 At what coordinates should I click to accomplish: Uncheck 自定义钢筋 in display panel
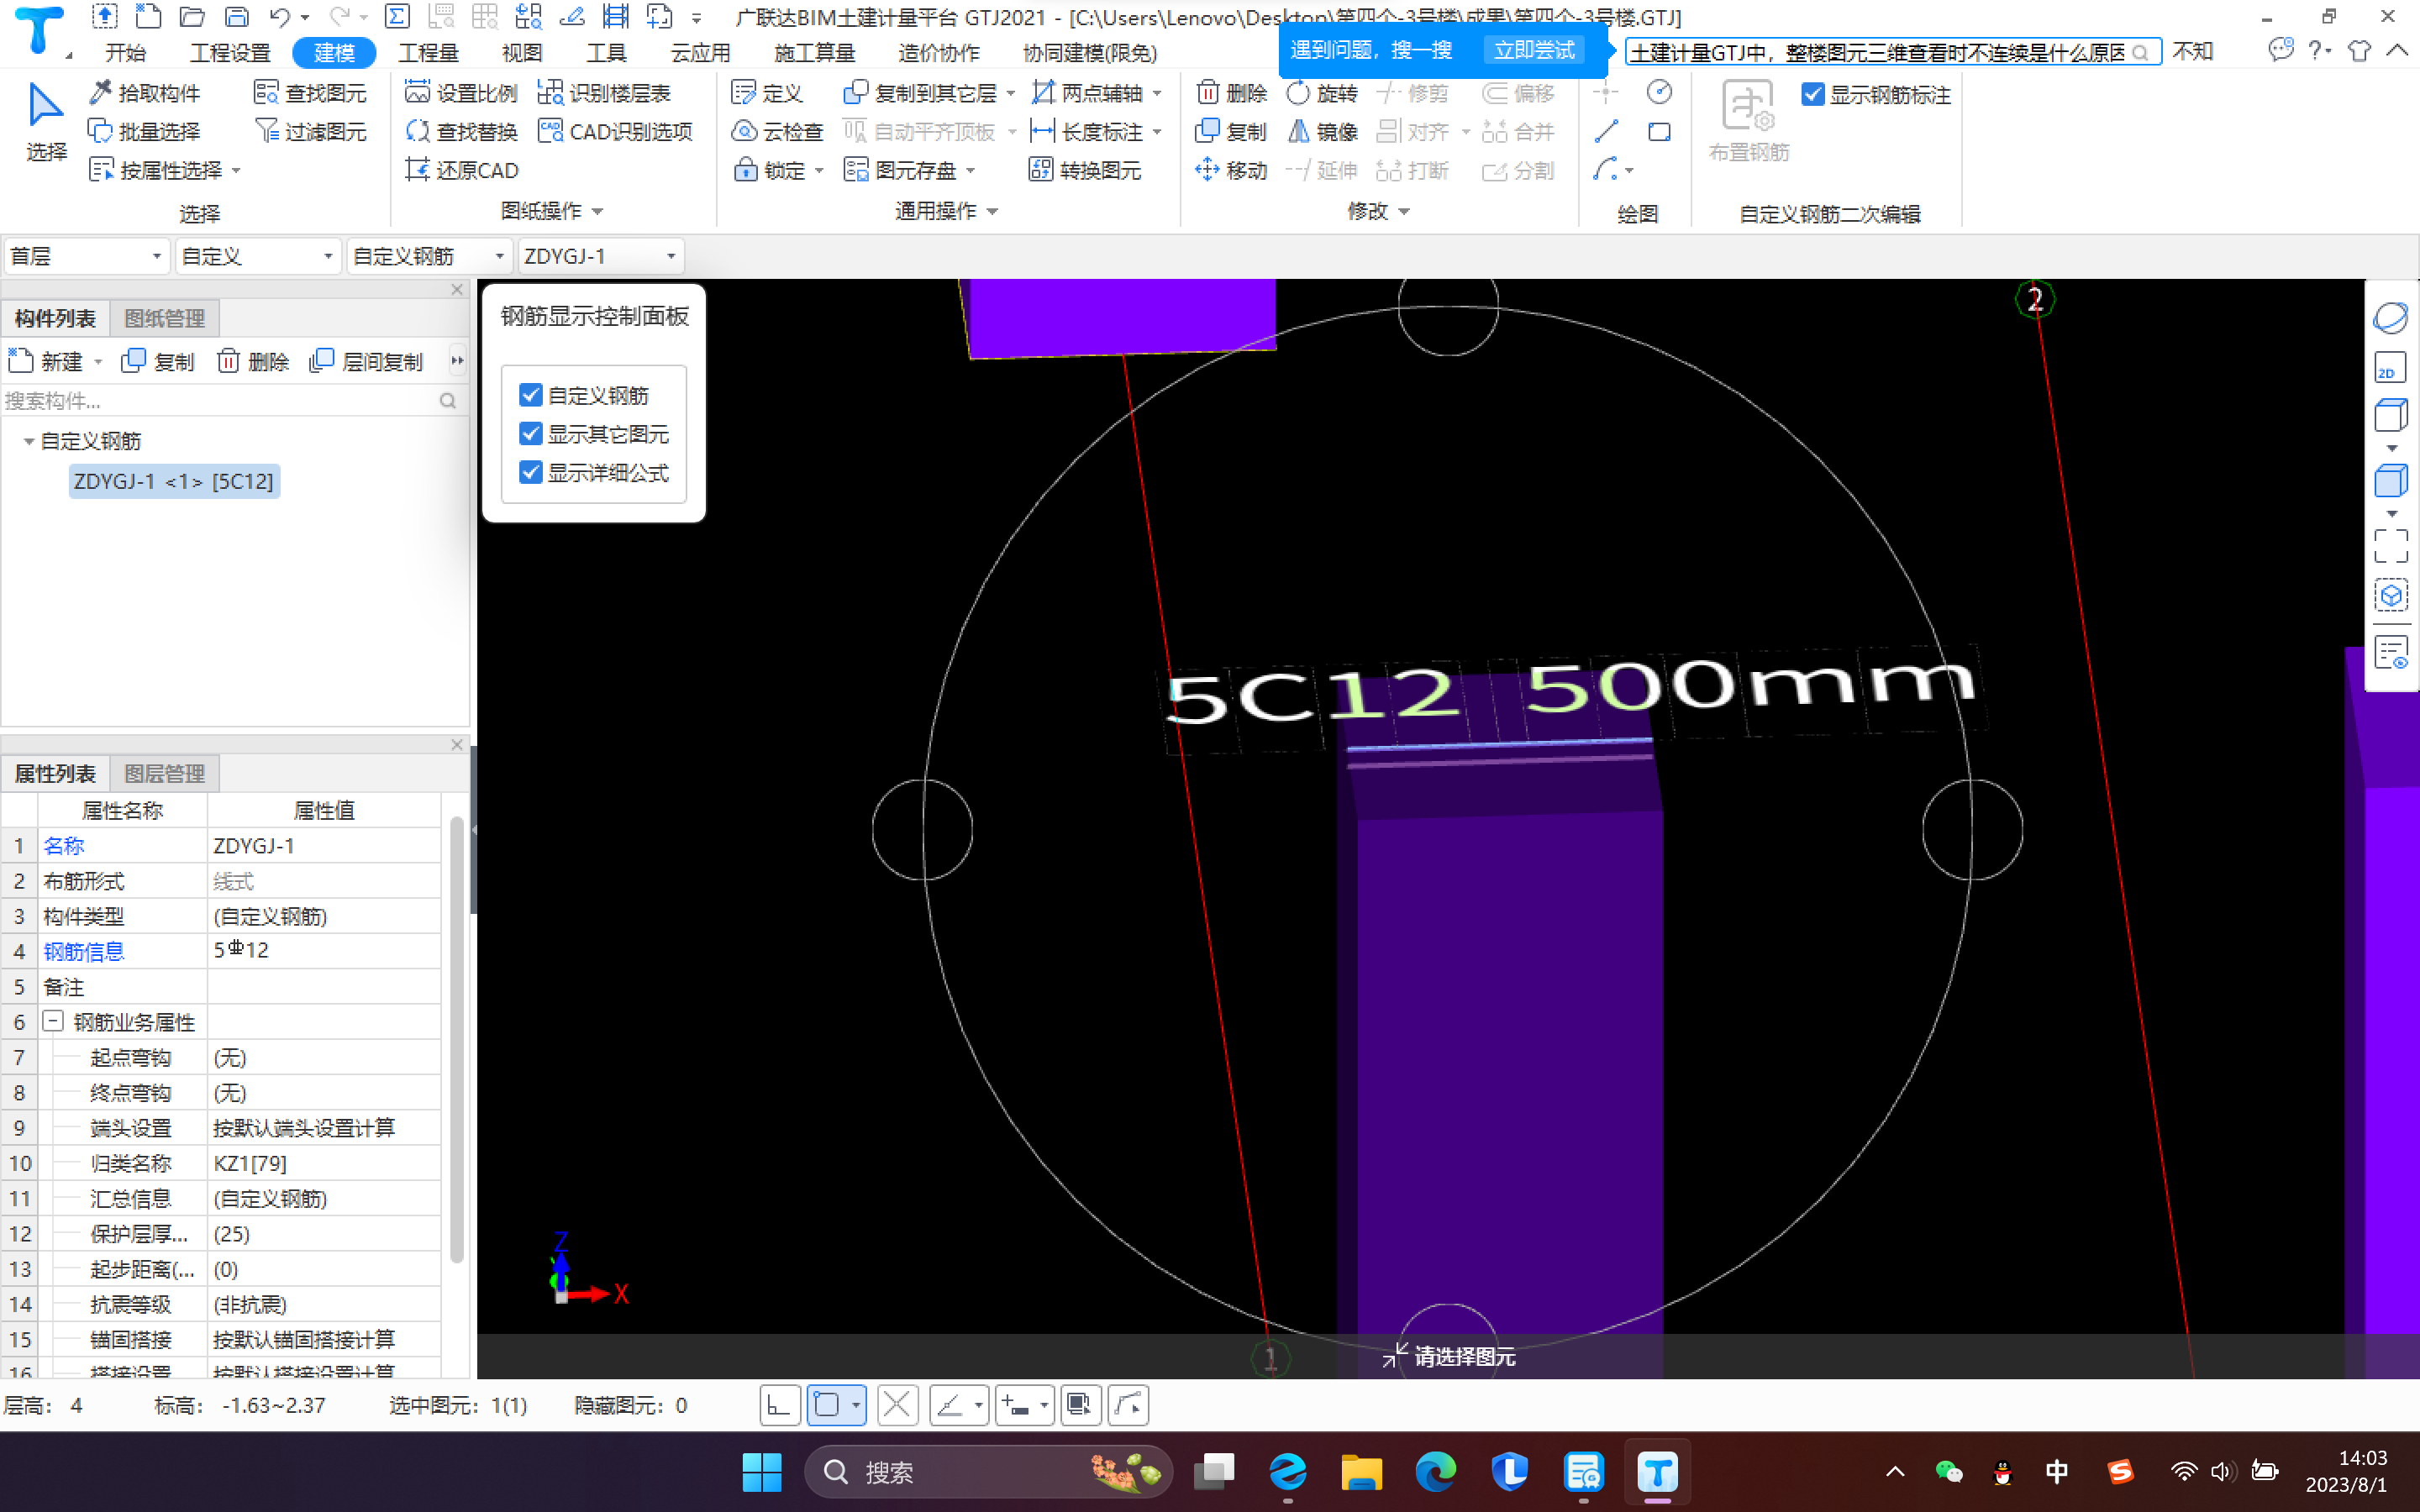point(531,395)
